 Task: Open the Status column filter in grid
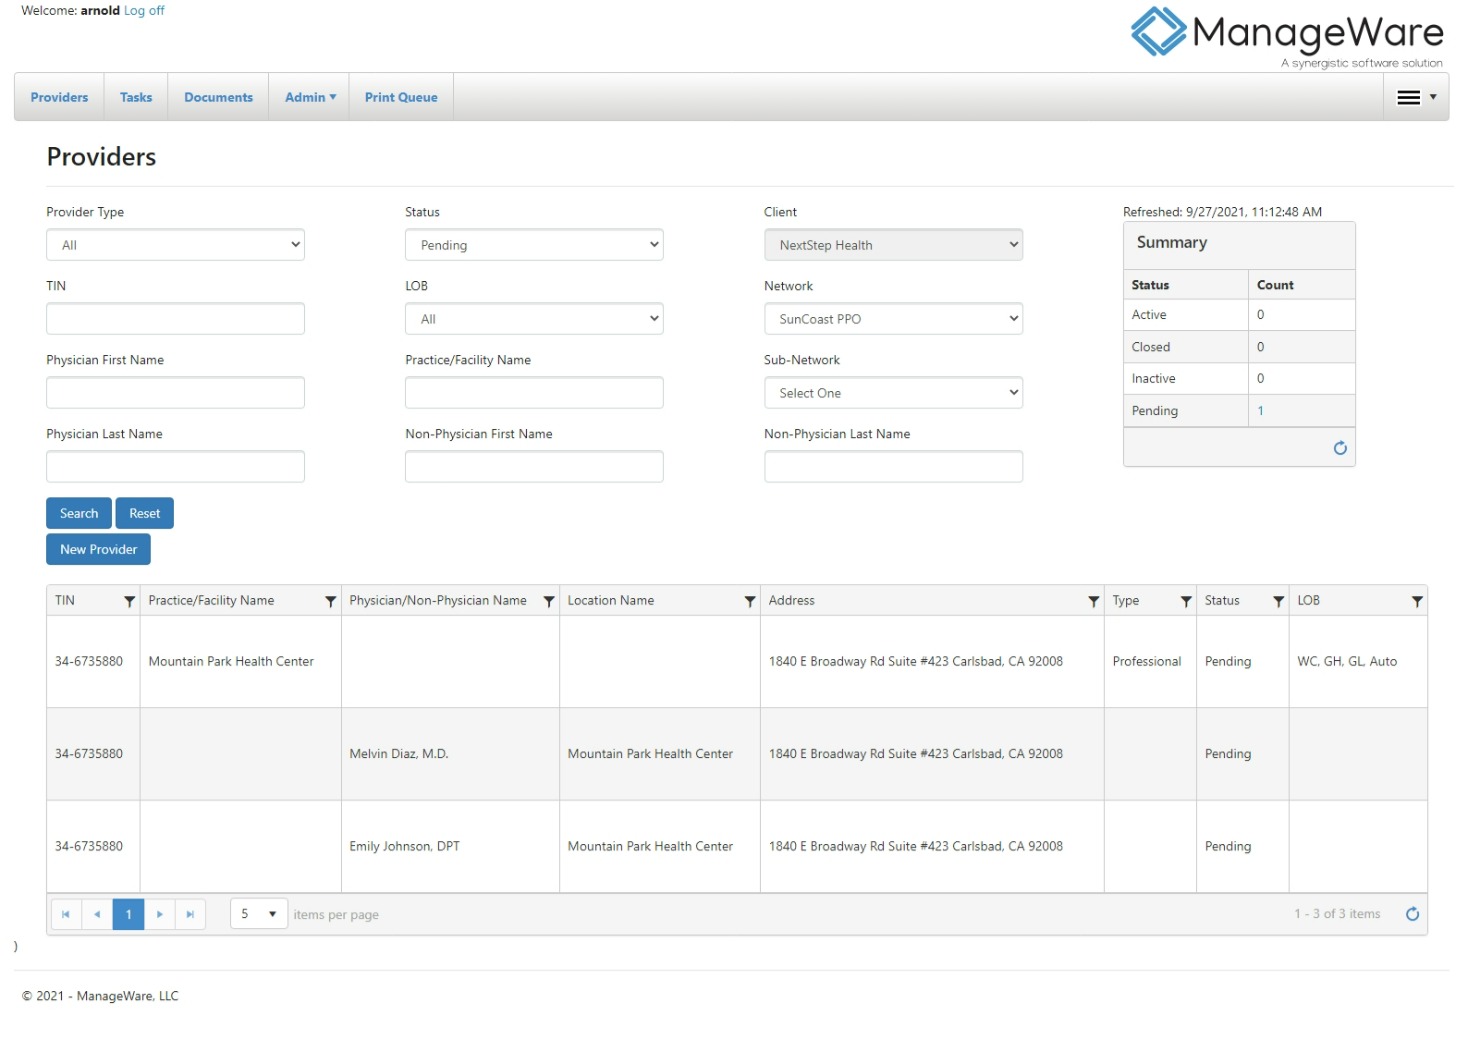(x=1278, y=601)
